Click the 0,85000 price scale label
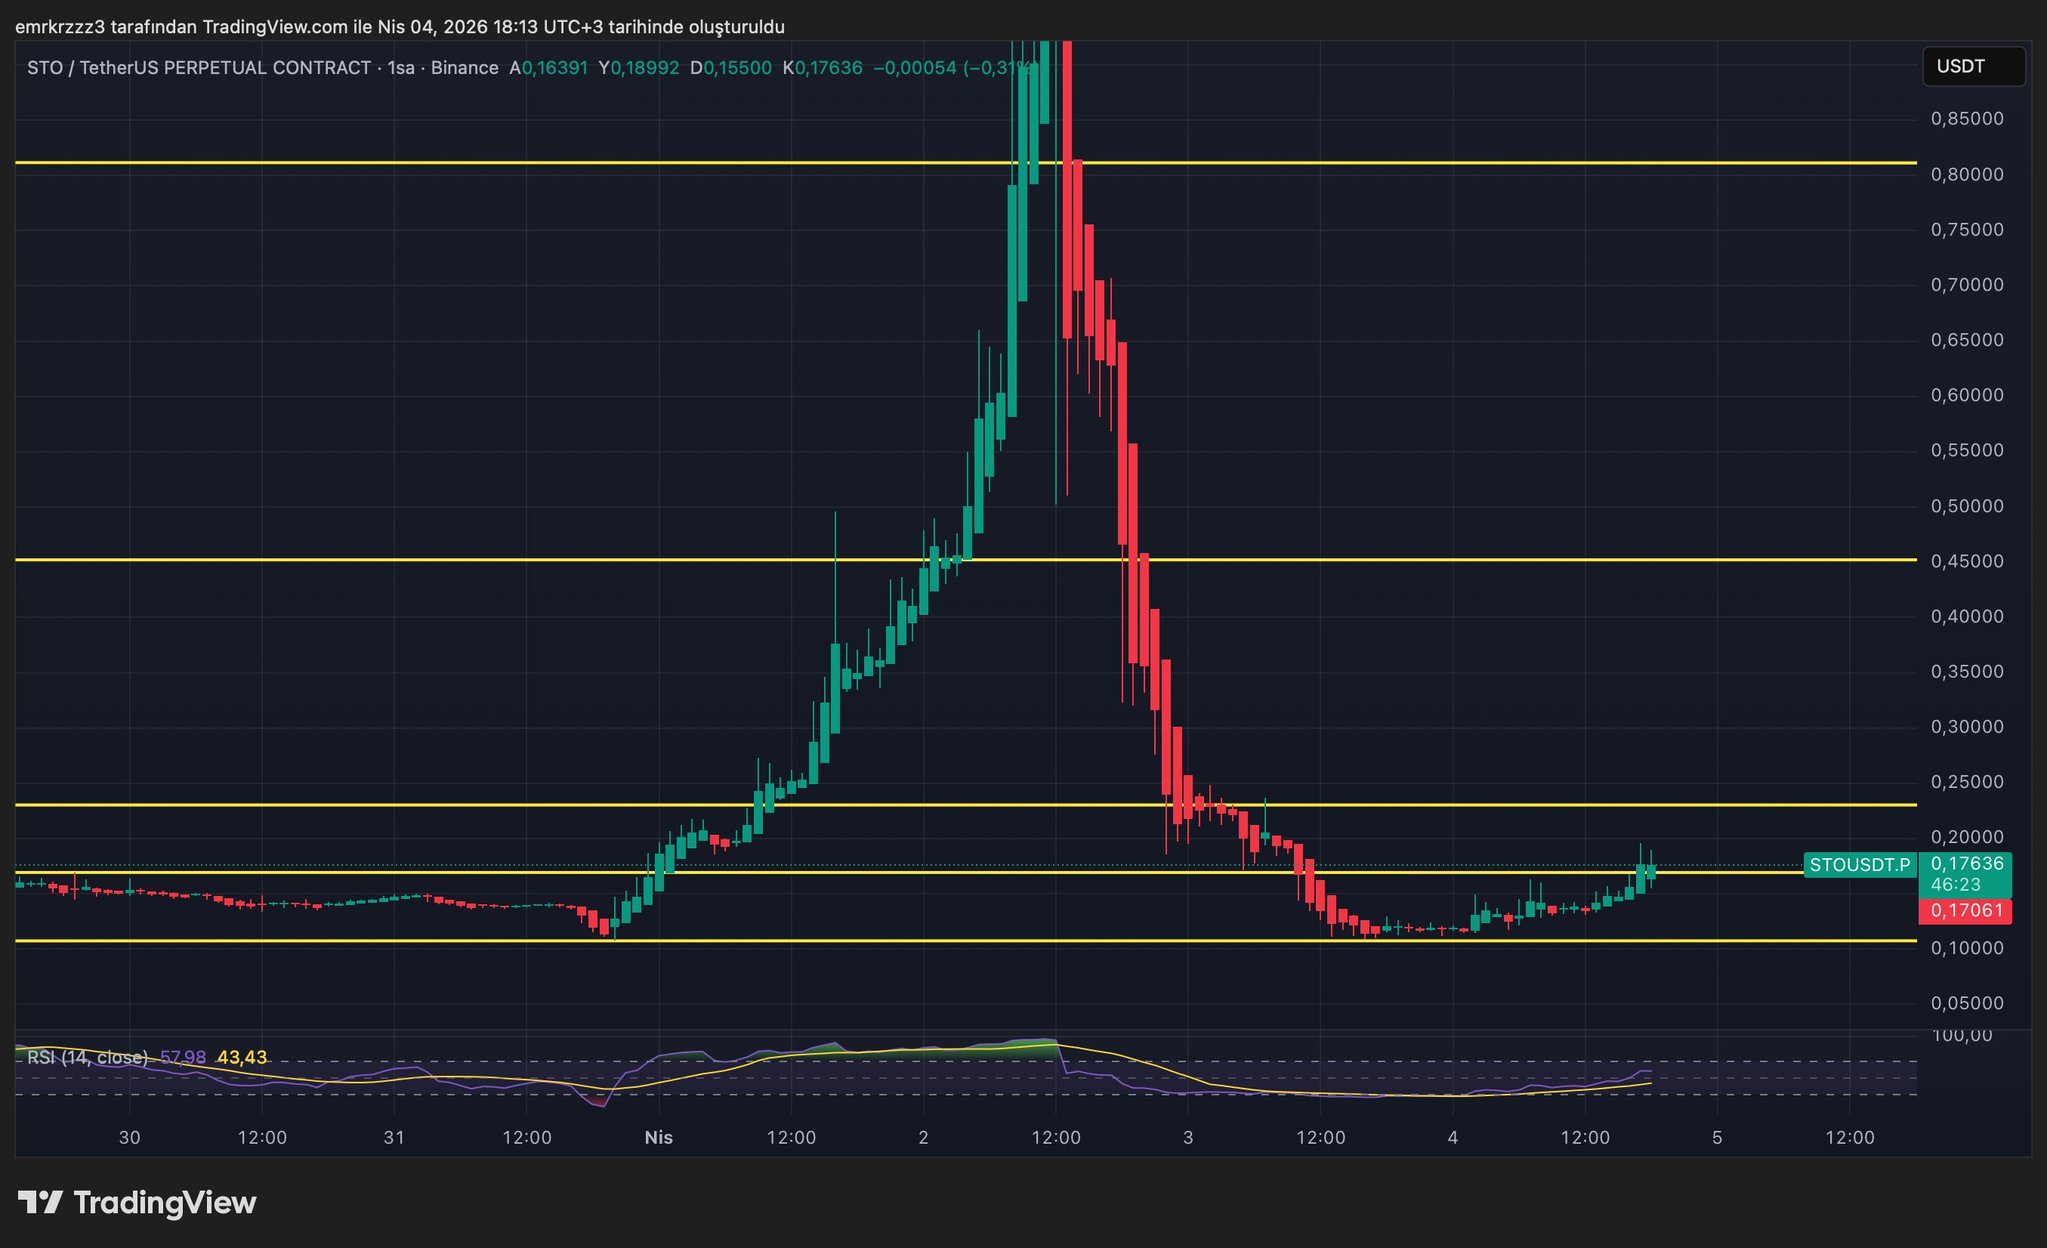The height and width of the screenshot is (1248, 2047). click(1966, 119)
